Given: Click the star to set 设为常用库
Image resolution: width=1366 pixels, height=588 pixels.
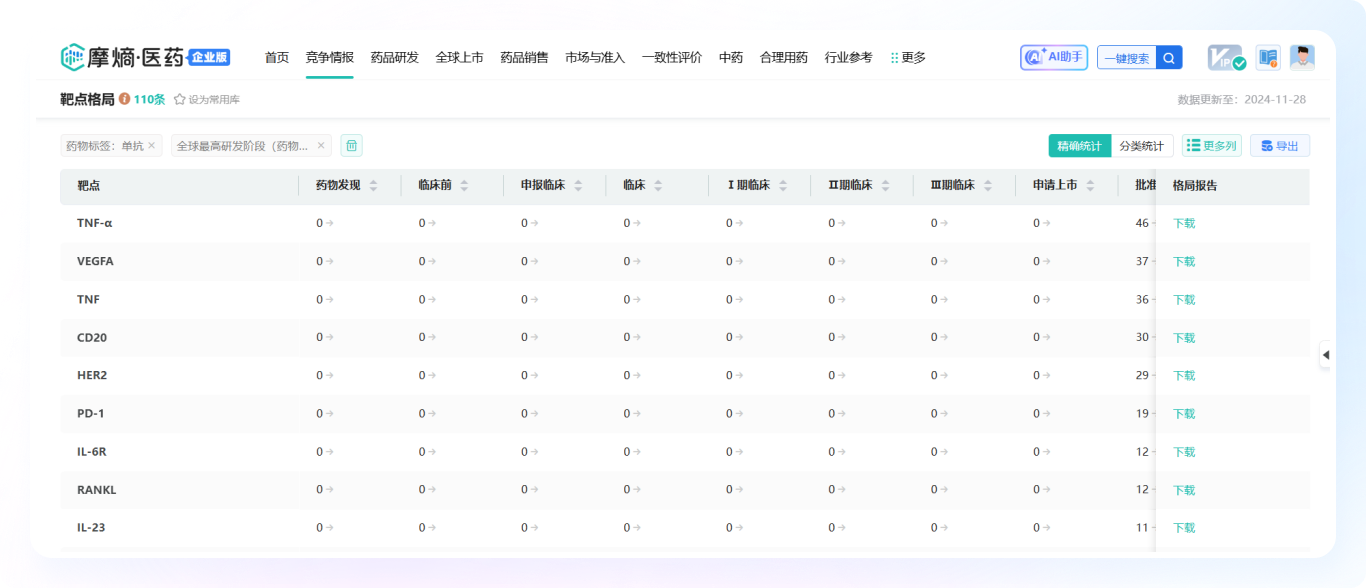Looking at the screenshot, I should point(180,100).
